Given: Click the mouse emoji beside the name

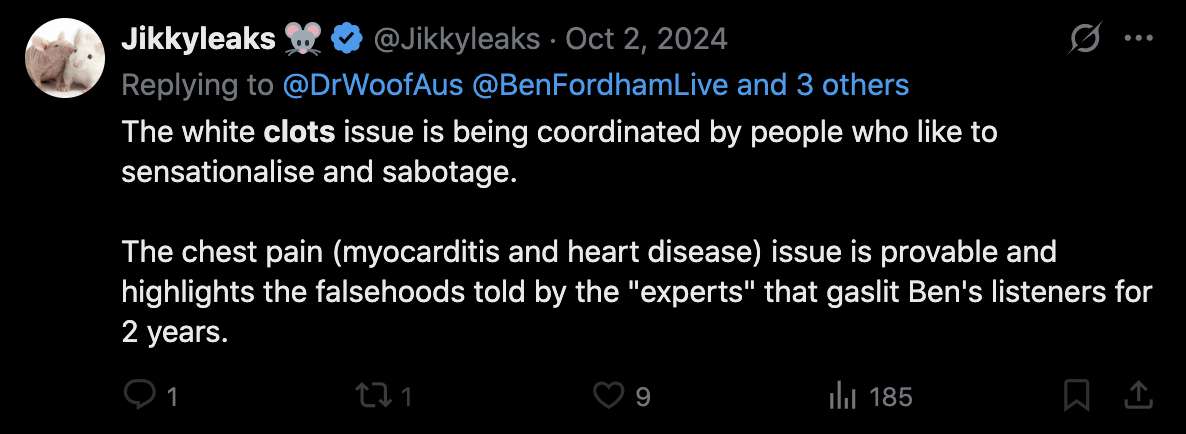Looking at the screenshot, I should pos(303,40).
